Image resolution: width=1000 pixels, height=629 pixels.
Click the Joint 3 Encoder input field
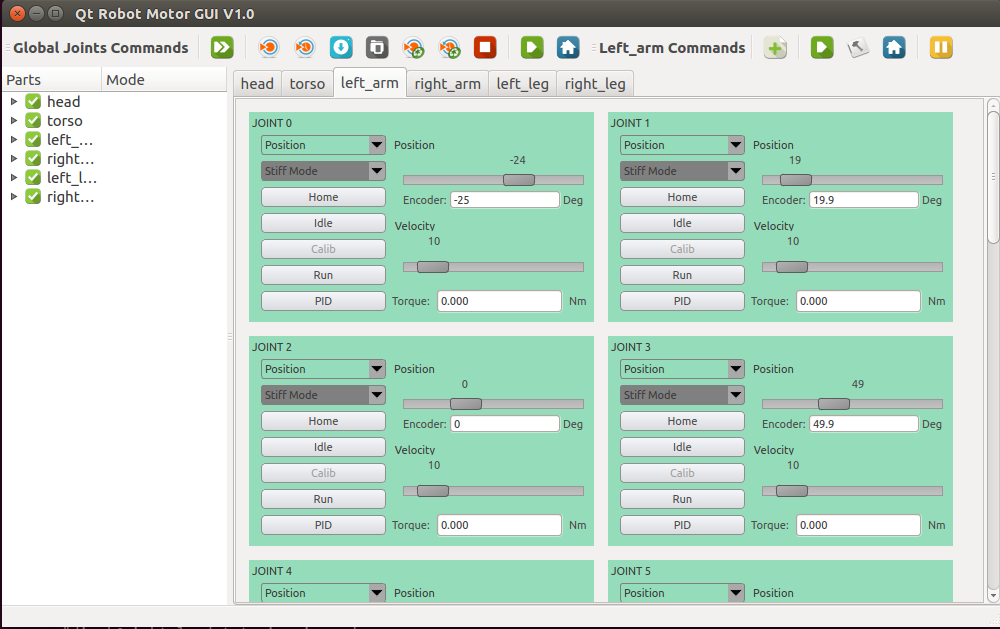coord(864,424)
